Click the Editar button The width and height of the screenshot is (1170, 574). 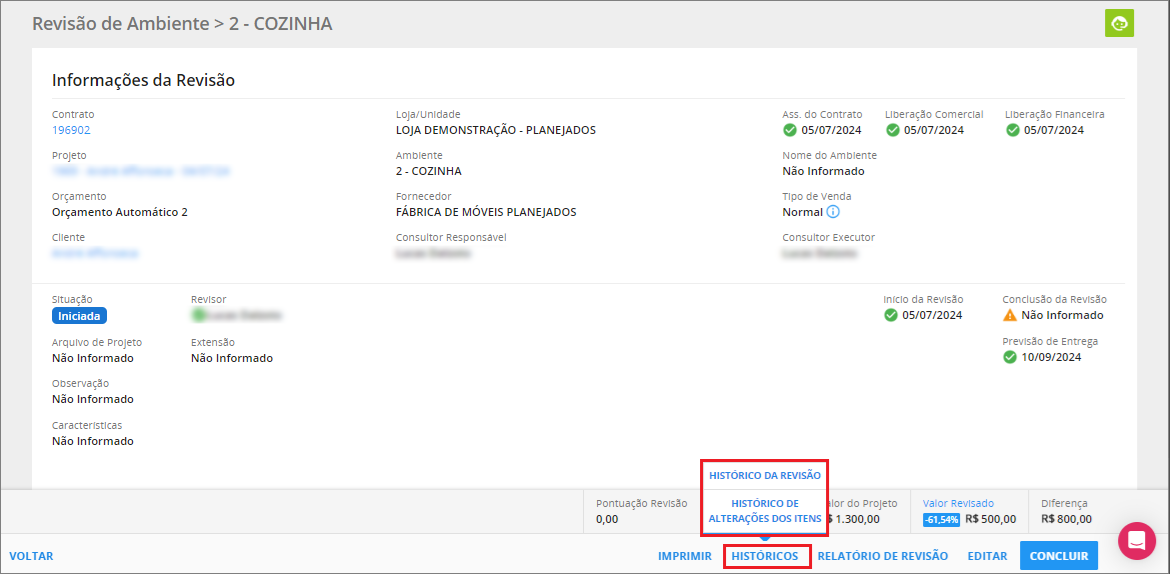[x=987, y=556]
